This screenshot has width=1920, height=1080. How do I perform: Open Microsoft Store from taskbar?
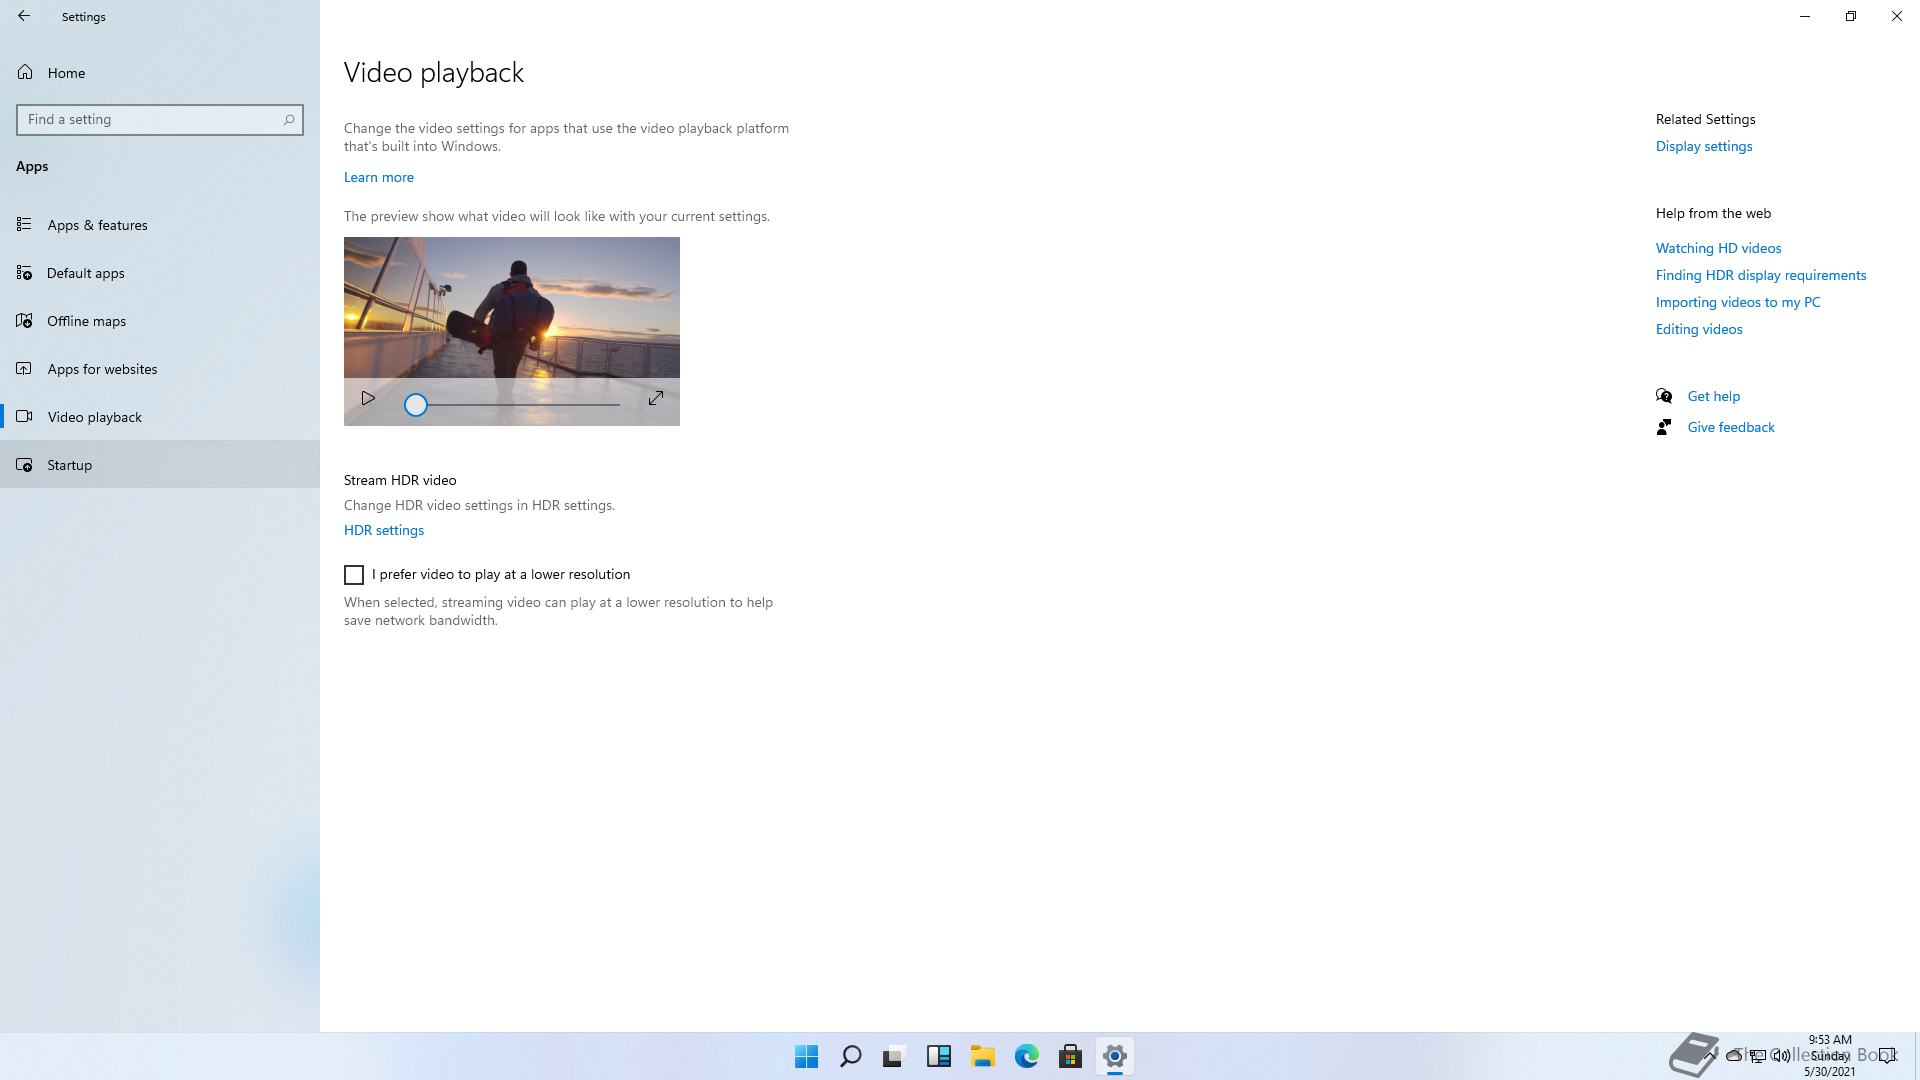click(1070, 1056)
